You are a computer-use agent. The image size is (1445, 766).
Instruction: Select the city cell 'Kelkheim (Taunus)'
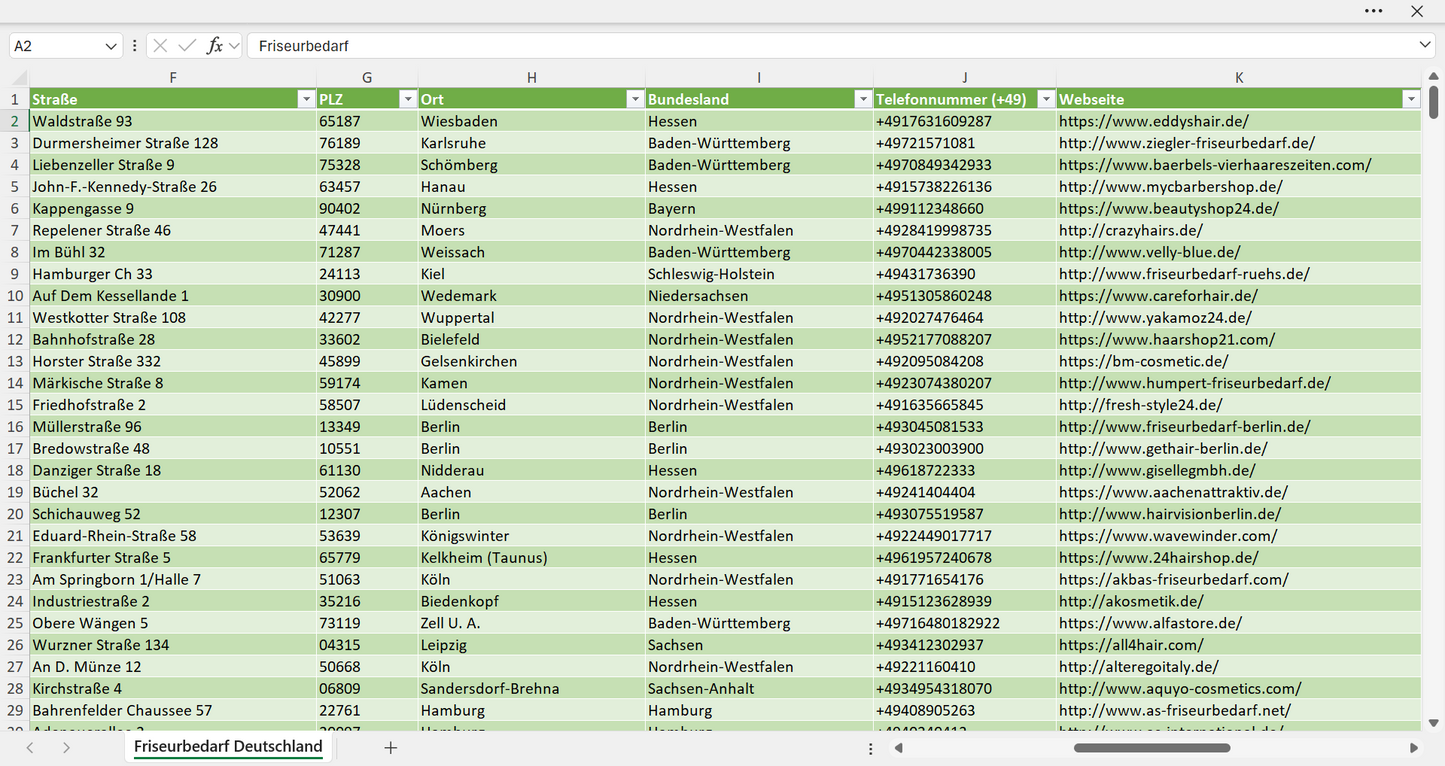point(532,558)
